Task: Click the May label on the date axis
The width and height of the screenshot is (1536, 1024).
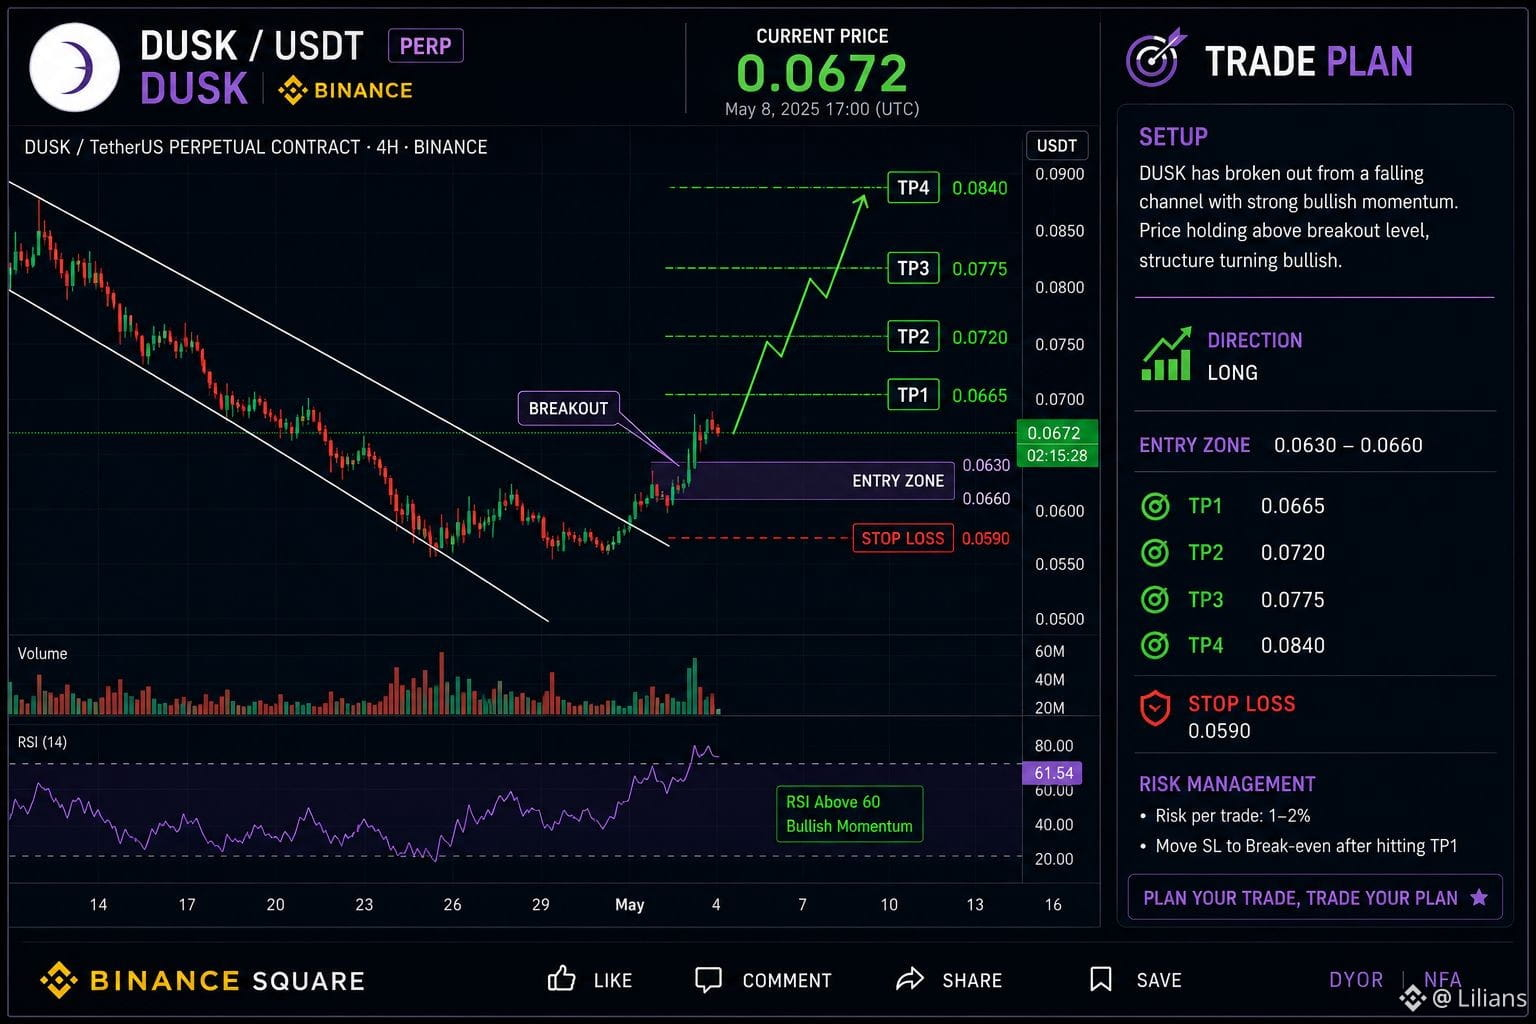Action: [x=629, y=905]
